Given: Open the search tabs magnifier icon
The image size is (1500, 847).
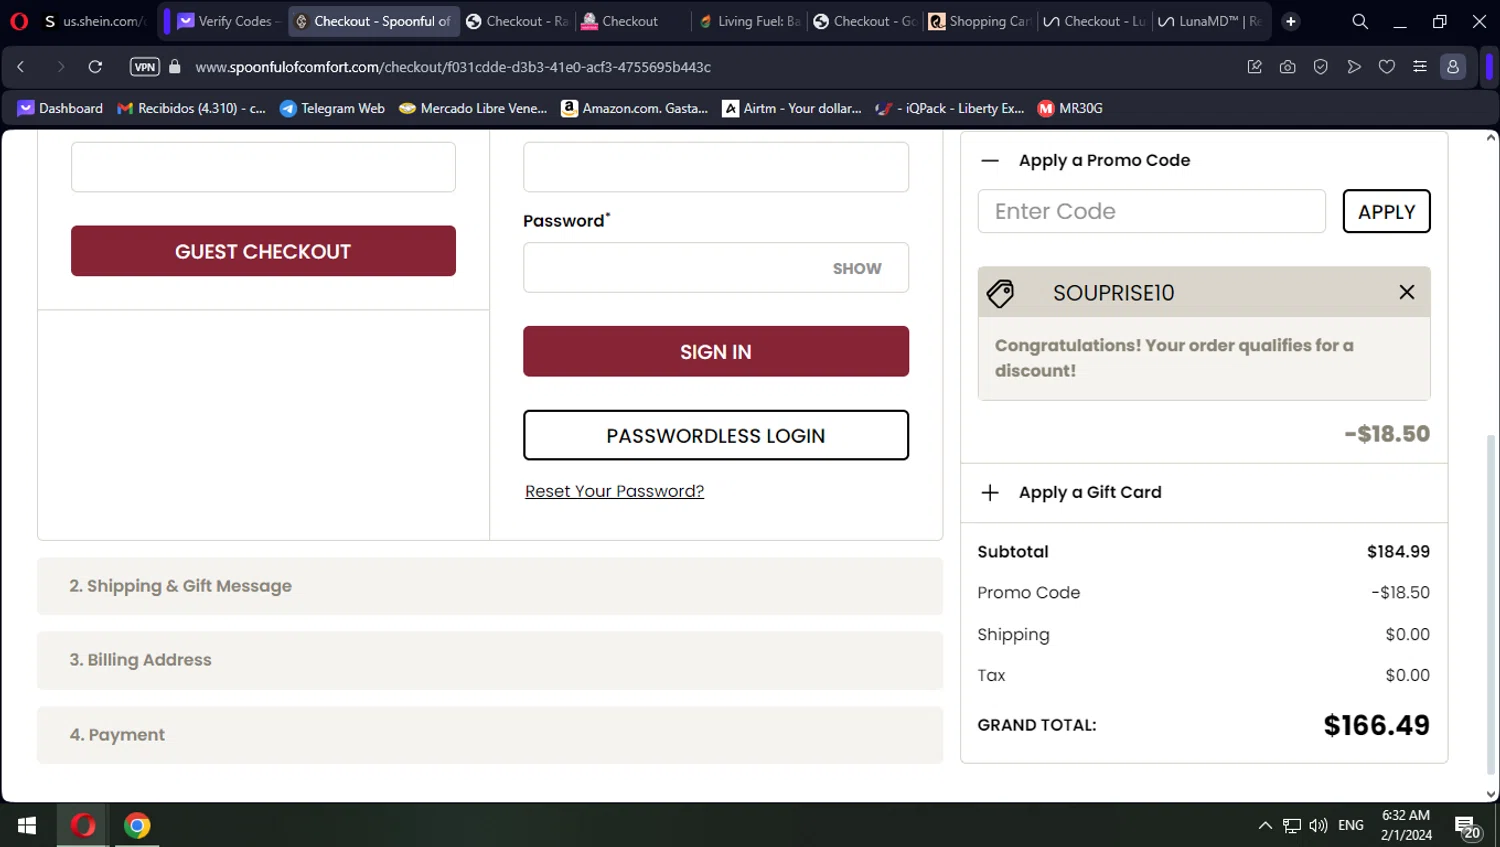Looking at the screenshot, I should click(x=1360, y=21).
